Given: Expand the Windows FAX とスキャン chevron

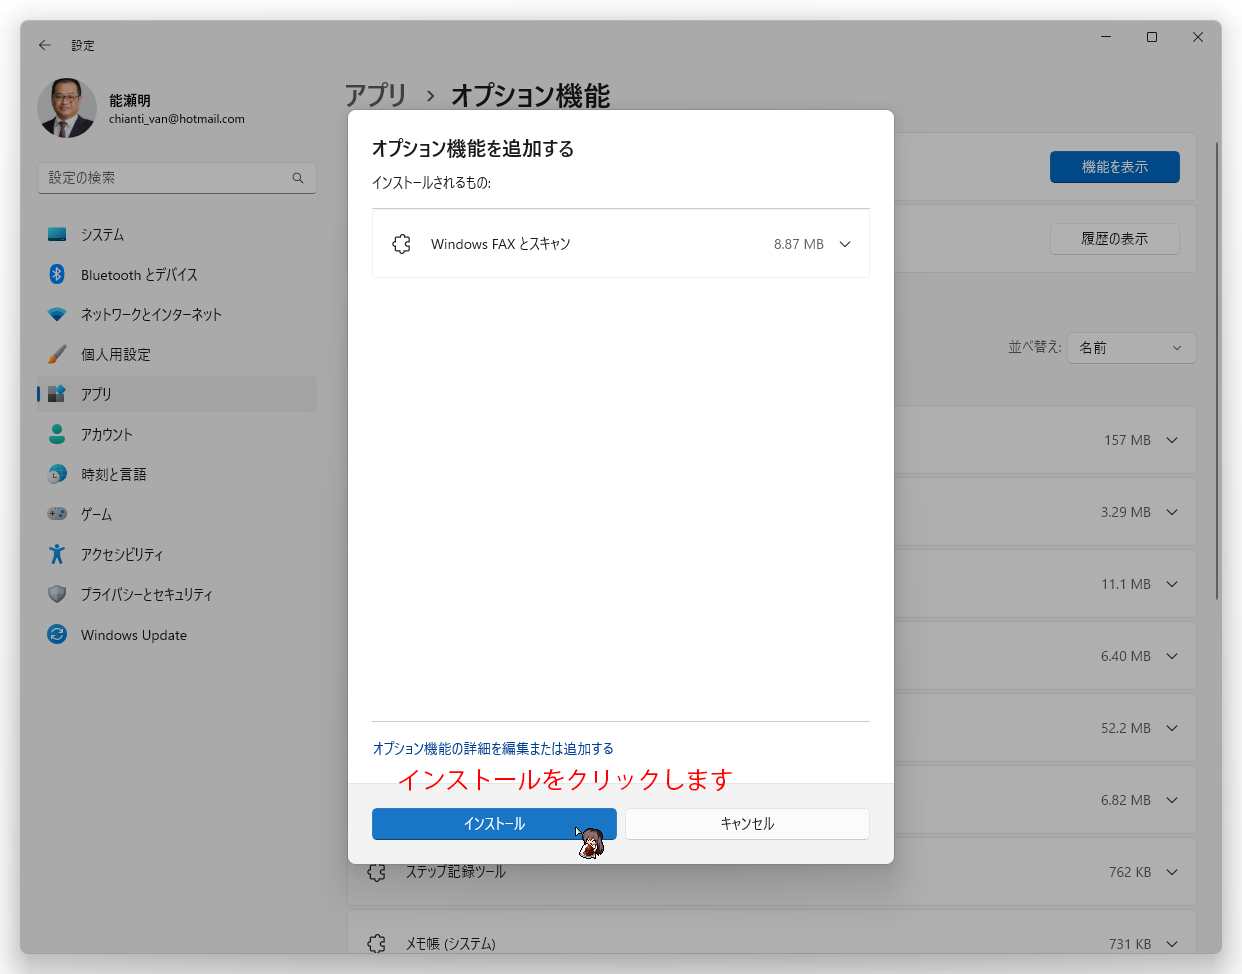Looking at the screenshot, I should click(x=845, y=244).
